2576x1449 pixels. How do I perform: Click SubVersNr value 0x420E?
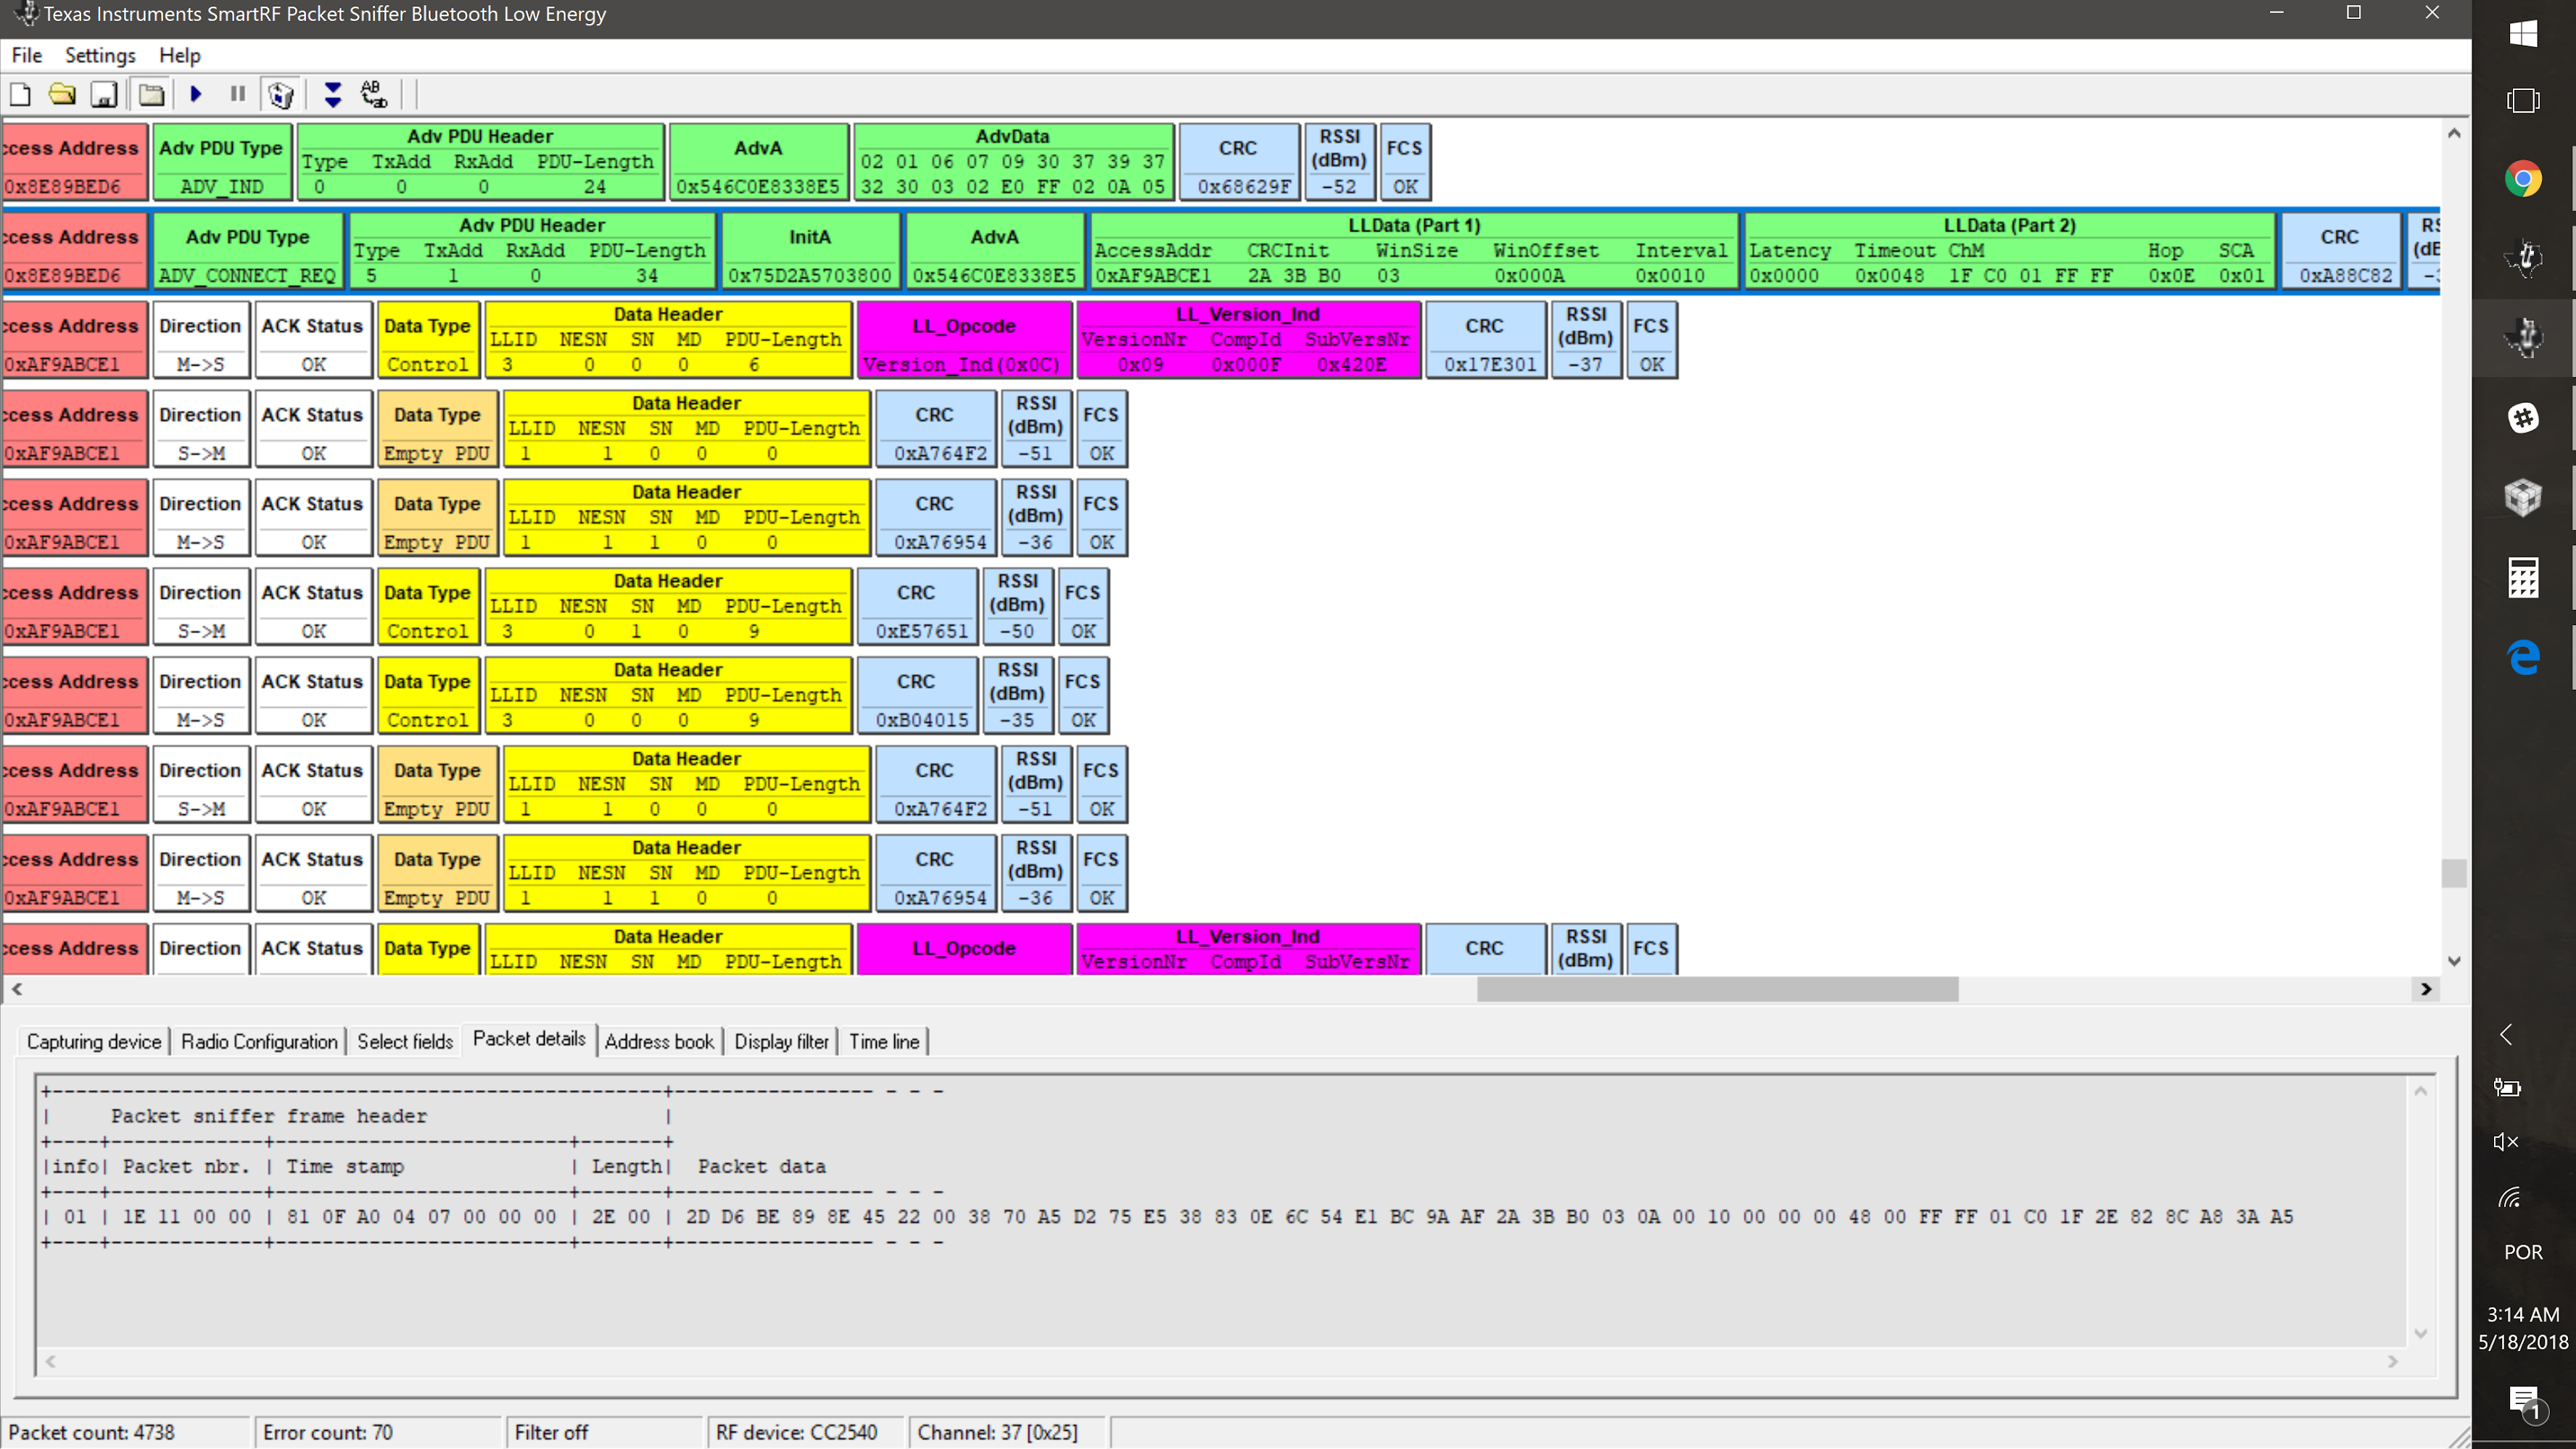click(x=1352, y=364)
